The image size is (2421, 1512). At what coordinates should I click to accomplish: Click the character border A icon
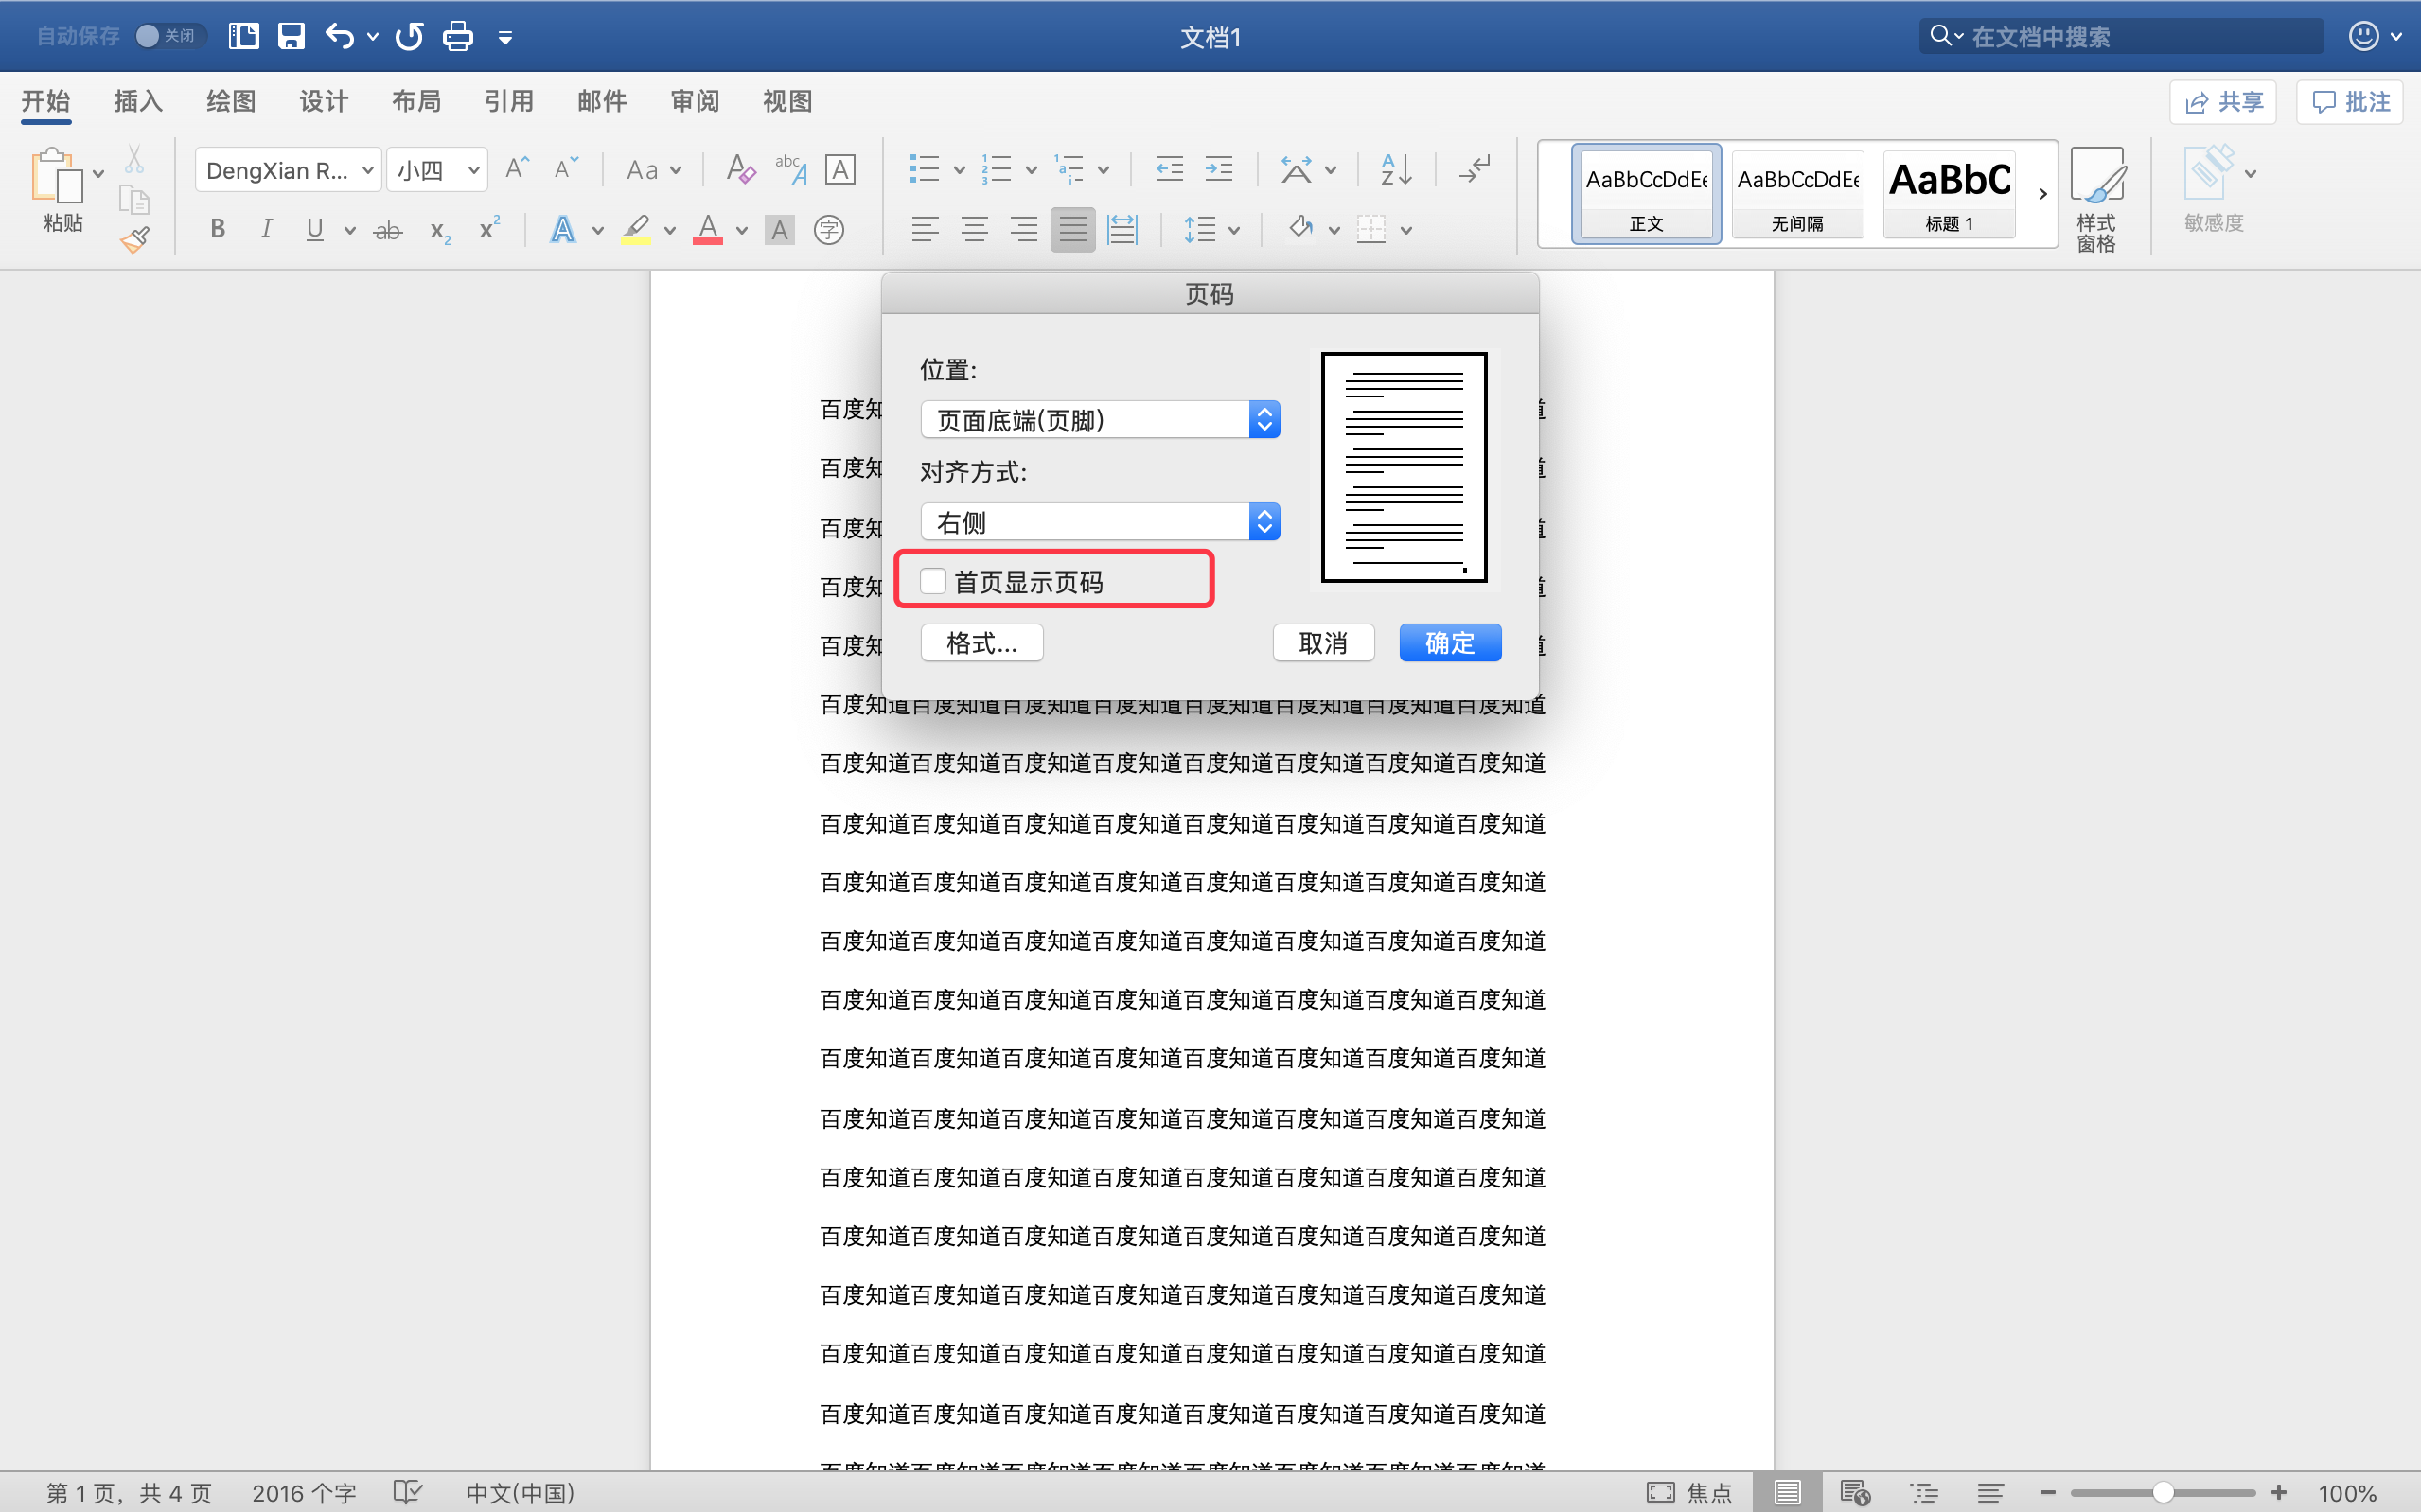tap(840, 170)
